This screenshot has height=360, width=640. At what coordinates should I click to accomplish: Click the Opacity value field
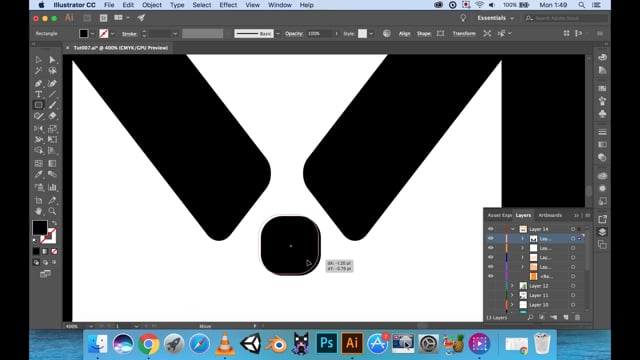tap(320, 33)
